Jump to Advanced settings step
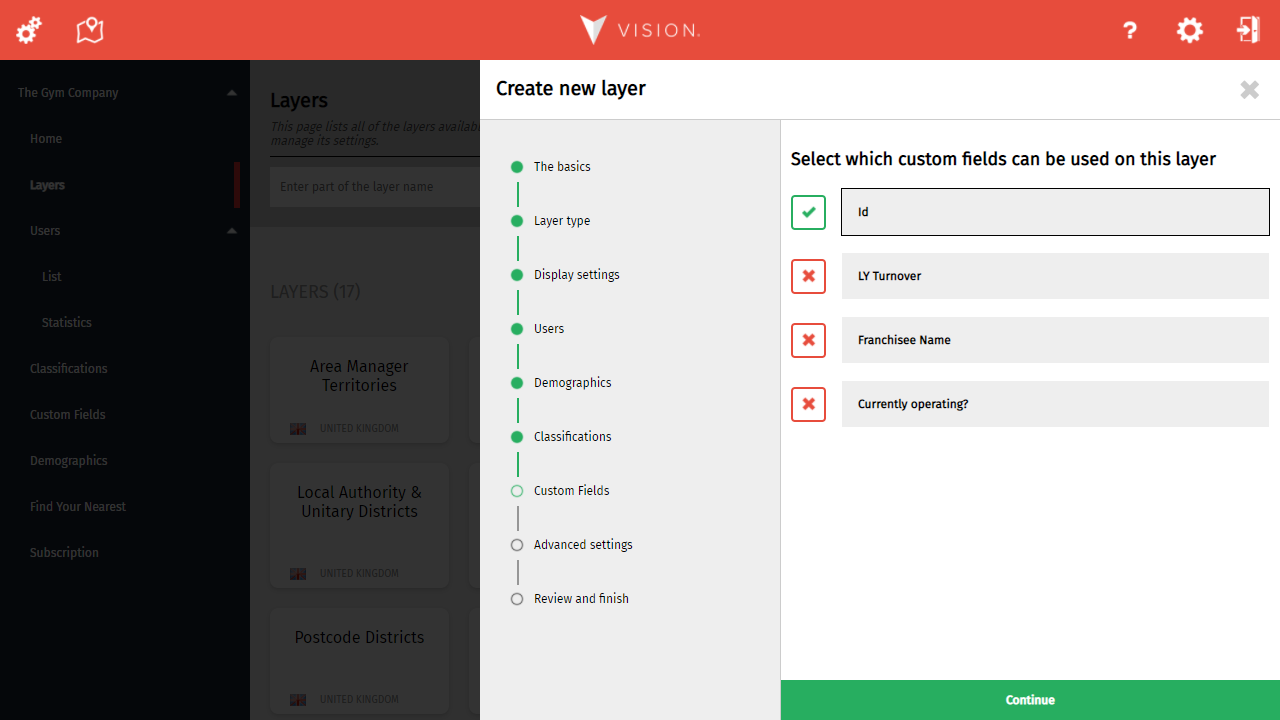1280x720 pixels. coord(582,545)
